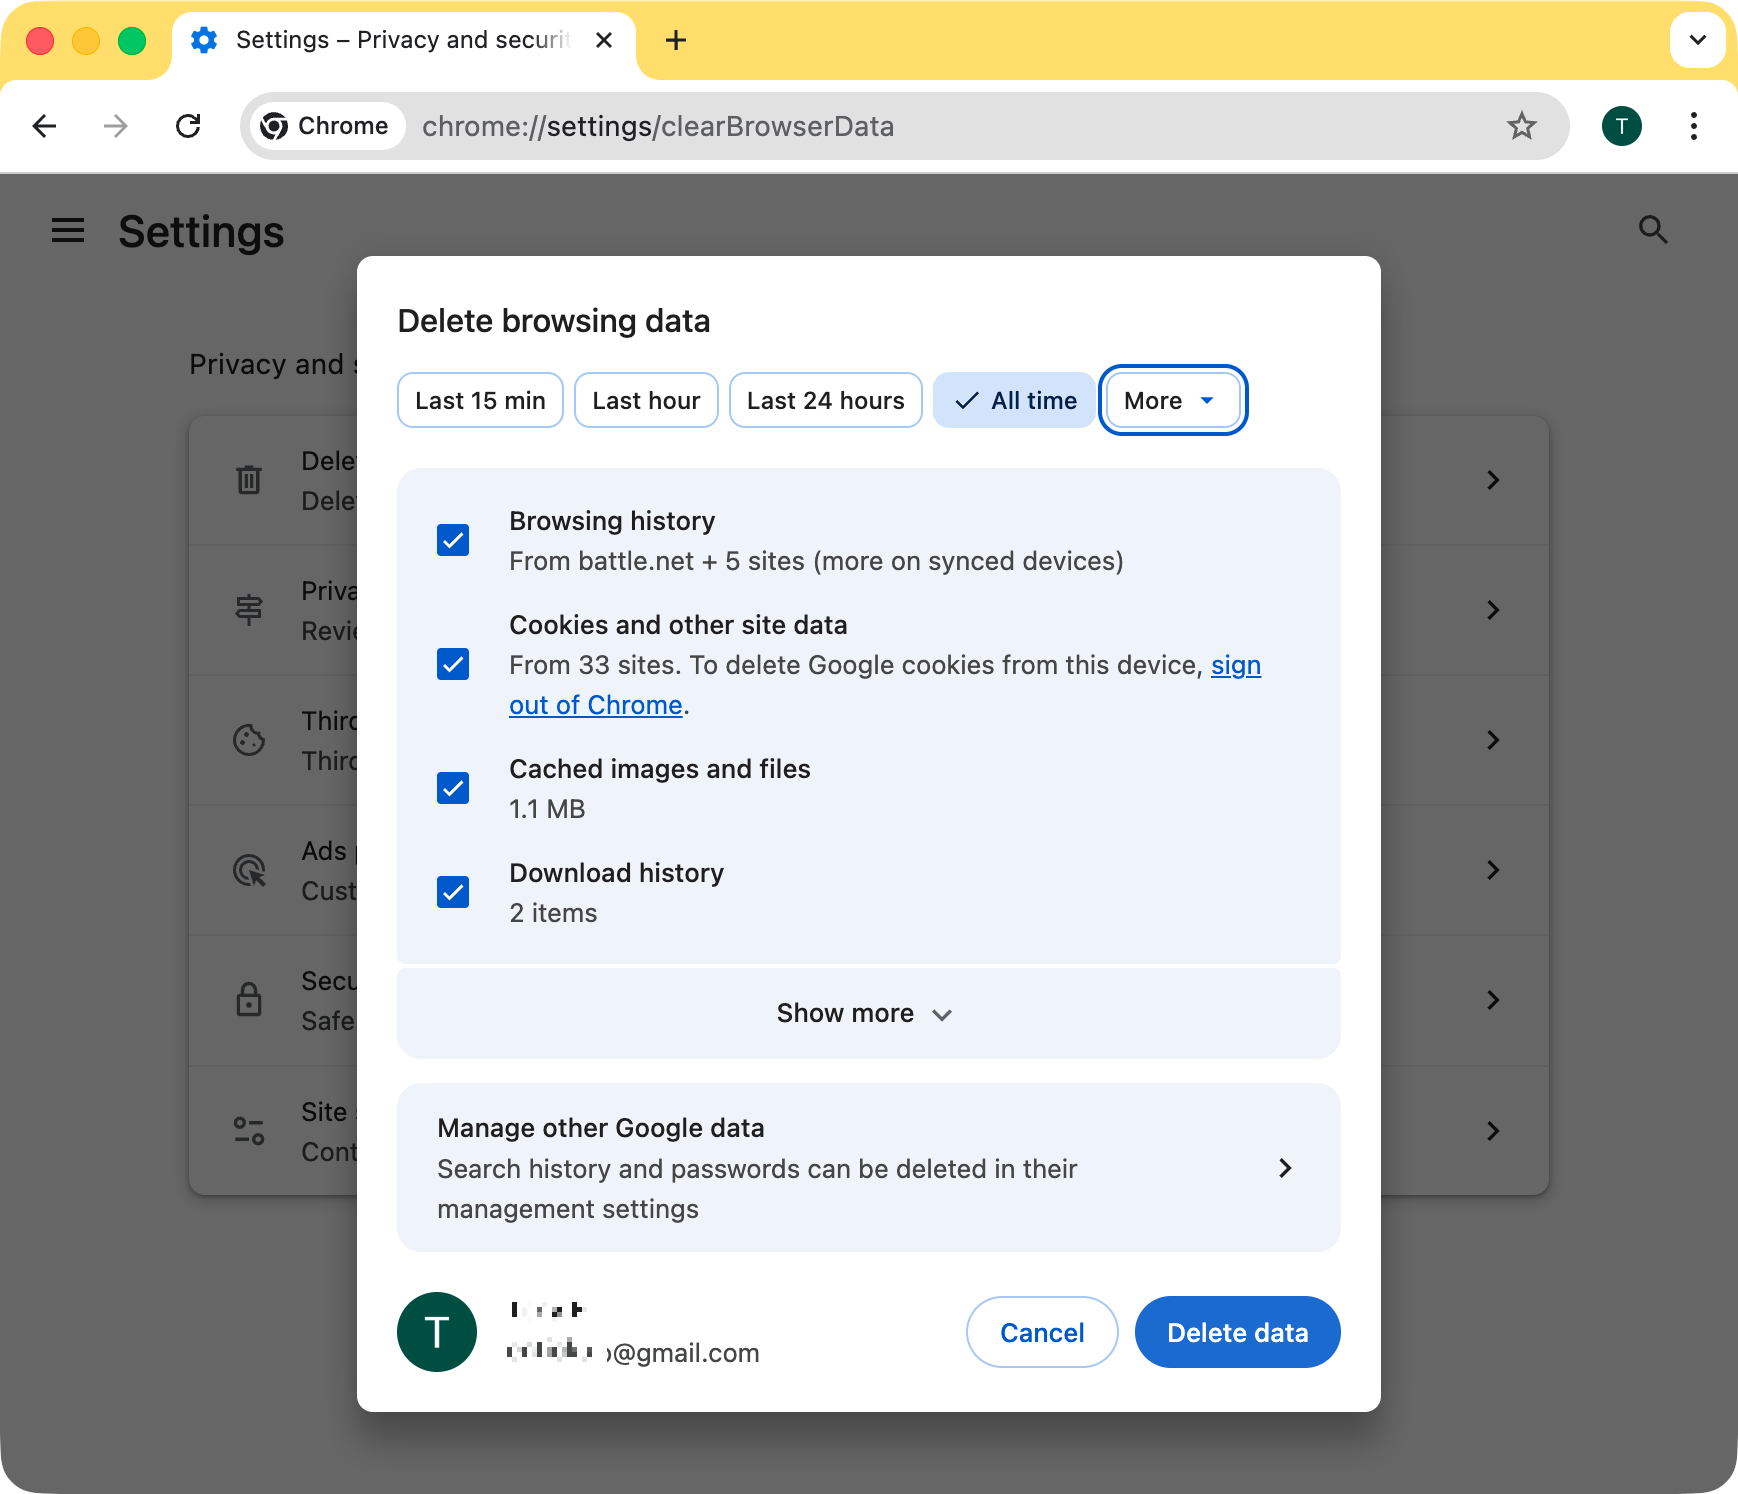Disable the Download history checkbox
Image resolution: width=1738 pixels, height=1494 pixels.
click(x=453, y=891)
